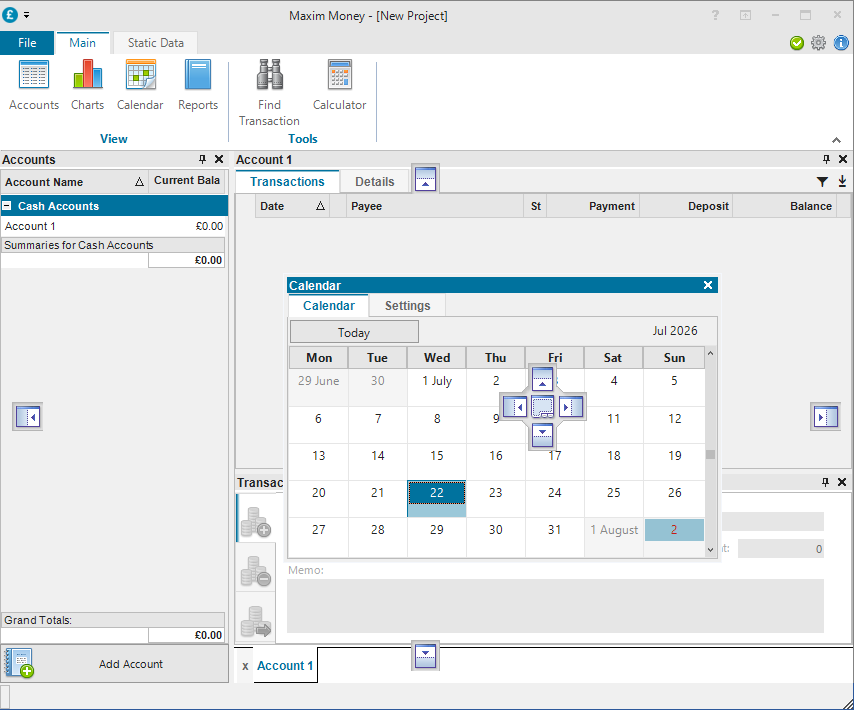Open the Reports view
Image resolution: width=854 pixels, height=710 pixels.
pyautogui.click(x=198, y=85)
